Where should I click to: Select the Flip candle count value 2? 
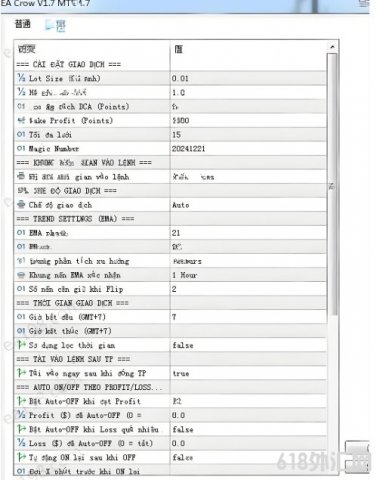174,289
